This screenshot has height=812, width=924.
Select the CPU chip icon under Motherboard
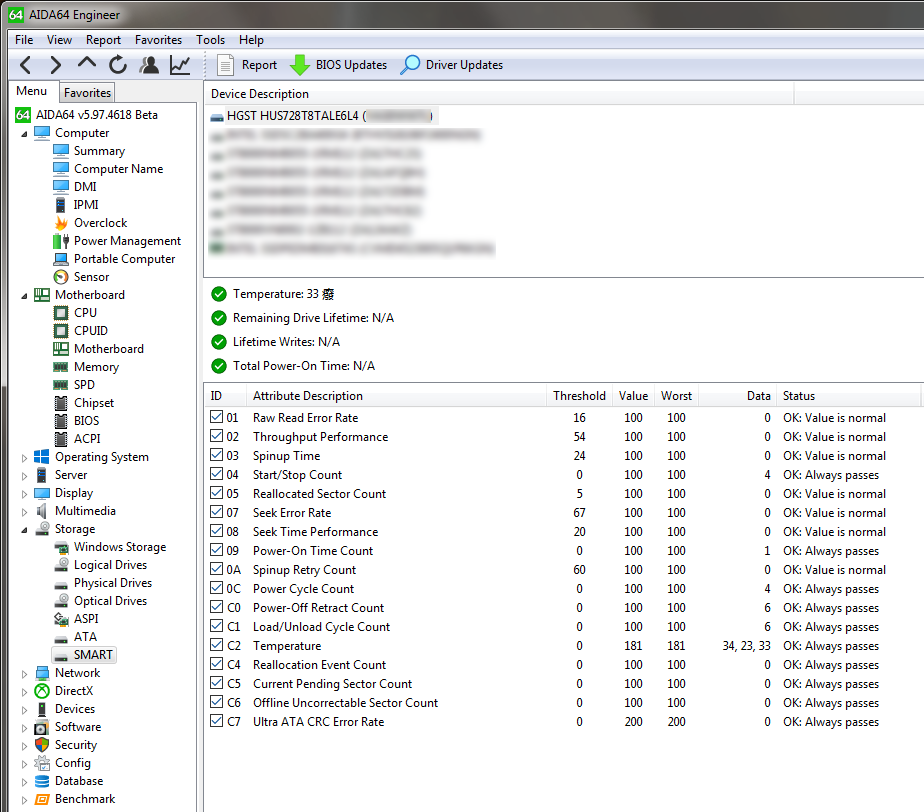(x=61, y=313)
